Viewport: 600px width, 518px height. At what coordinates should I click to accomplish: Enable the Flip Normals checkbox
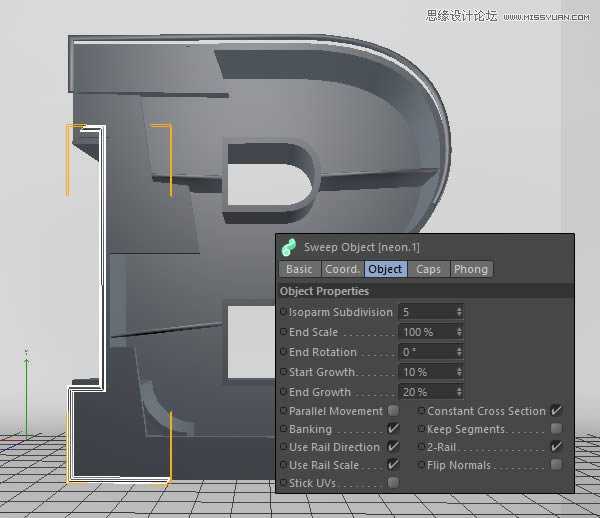(556, 465)
